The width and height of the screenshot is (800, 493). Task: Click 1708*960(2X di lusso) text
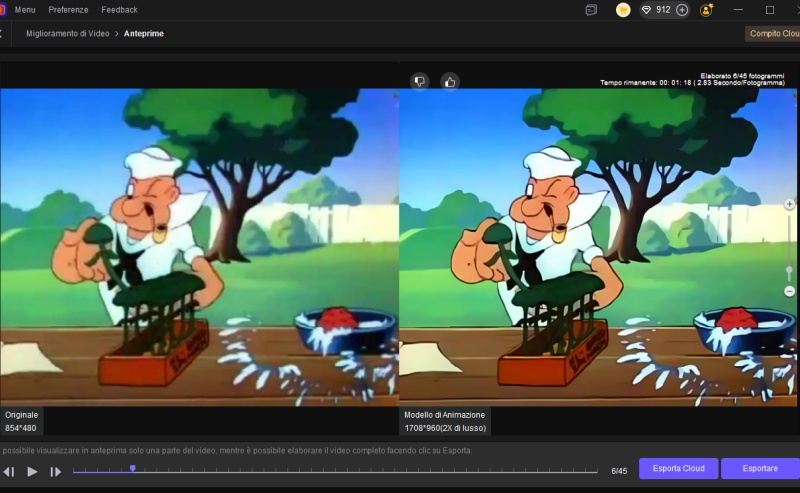coord(445,428)
